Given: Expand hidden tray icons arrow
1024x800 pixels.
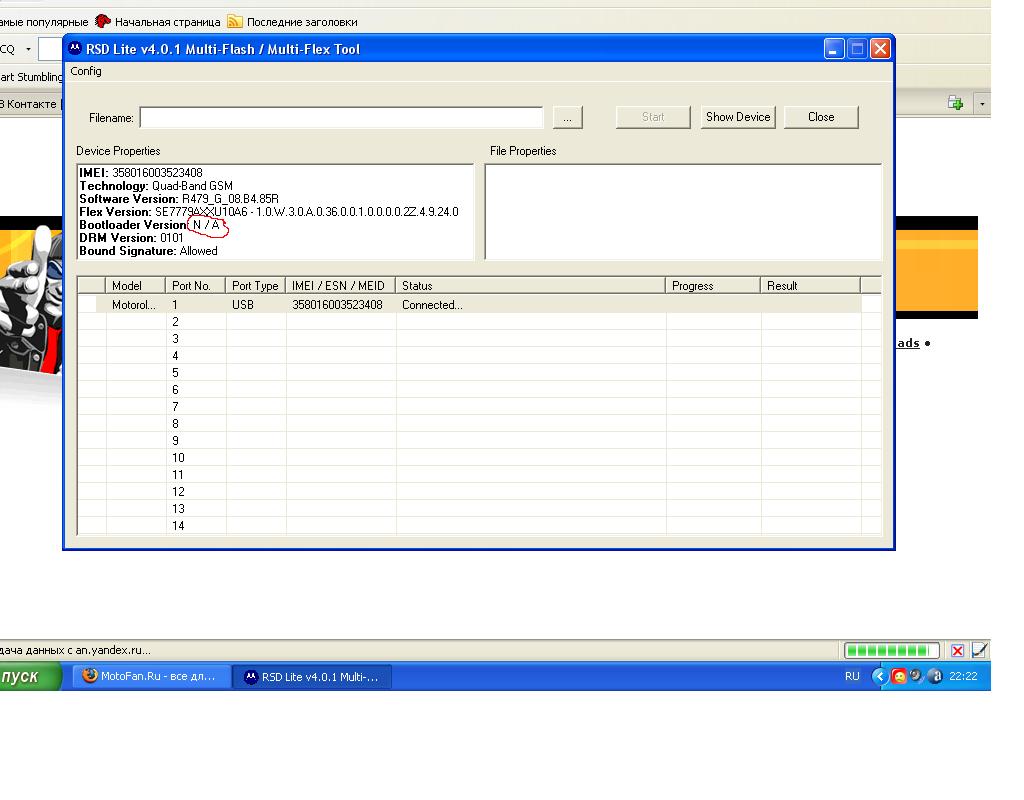Looking at the screenshot, I should [880, 677].
